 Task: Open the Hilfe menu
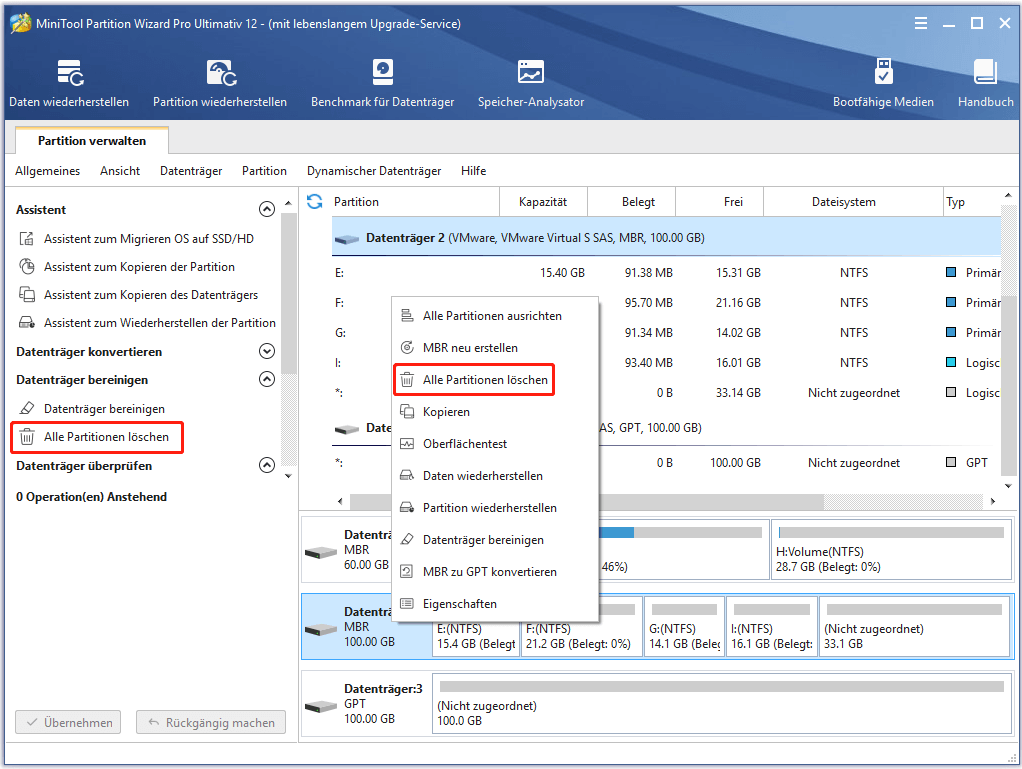click(x=473, y=171)
